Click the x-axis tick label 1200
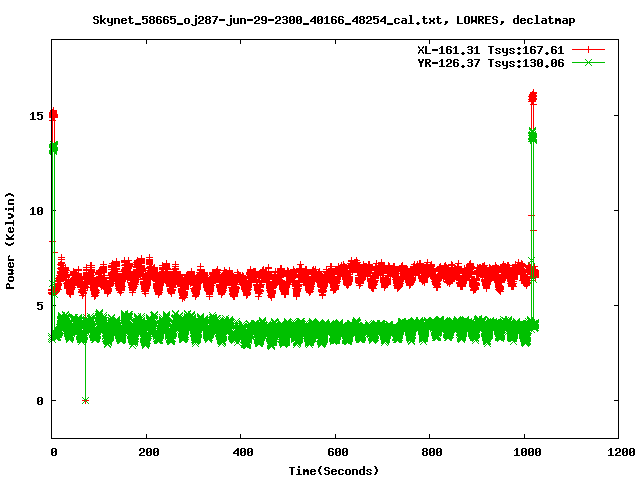This screenshot has width=640, height=480. pyautogui.click(x=621, y=452)
